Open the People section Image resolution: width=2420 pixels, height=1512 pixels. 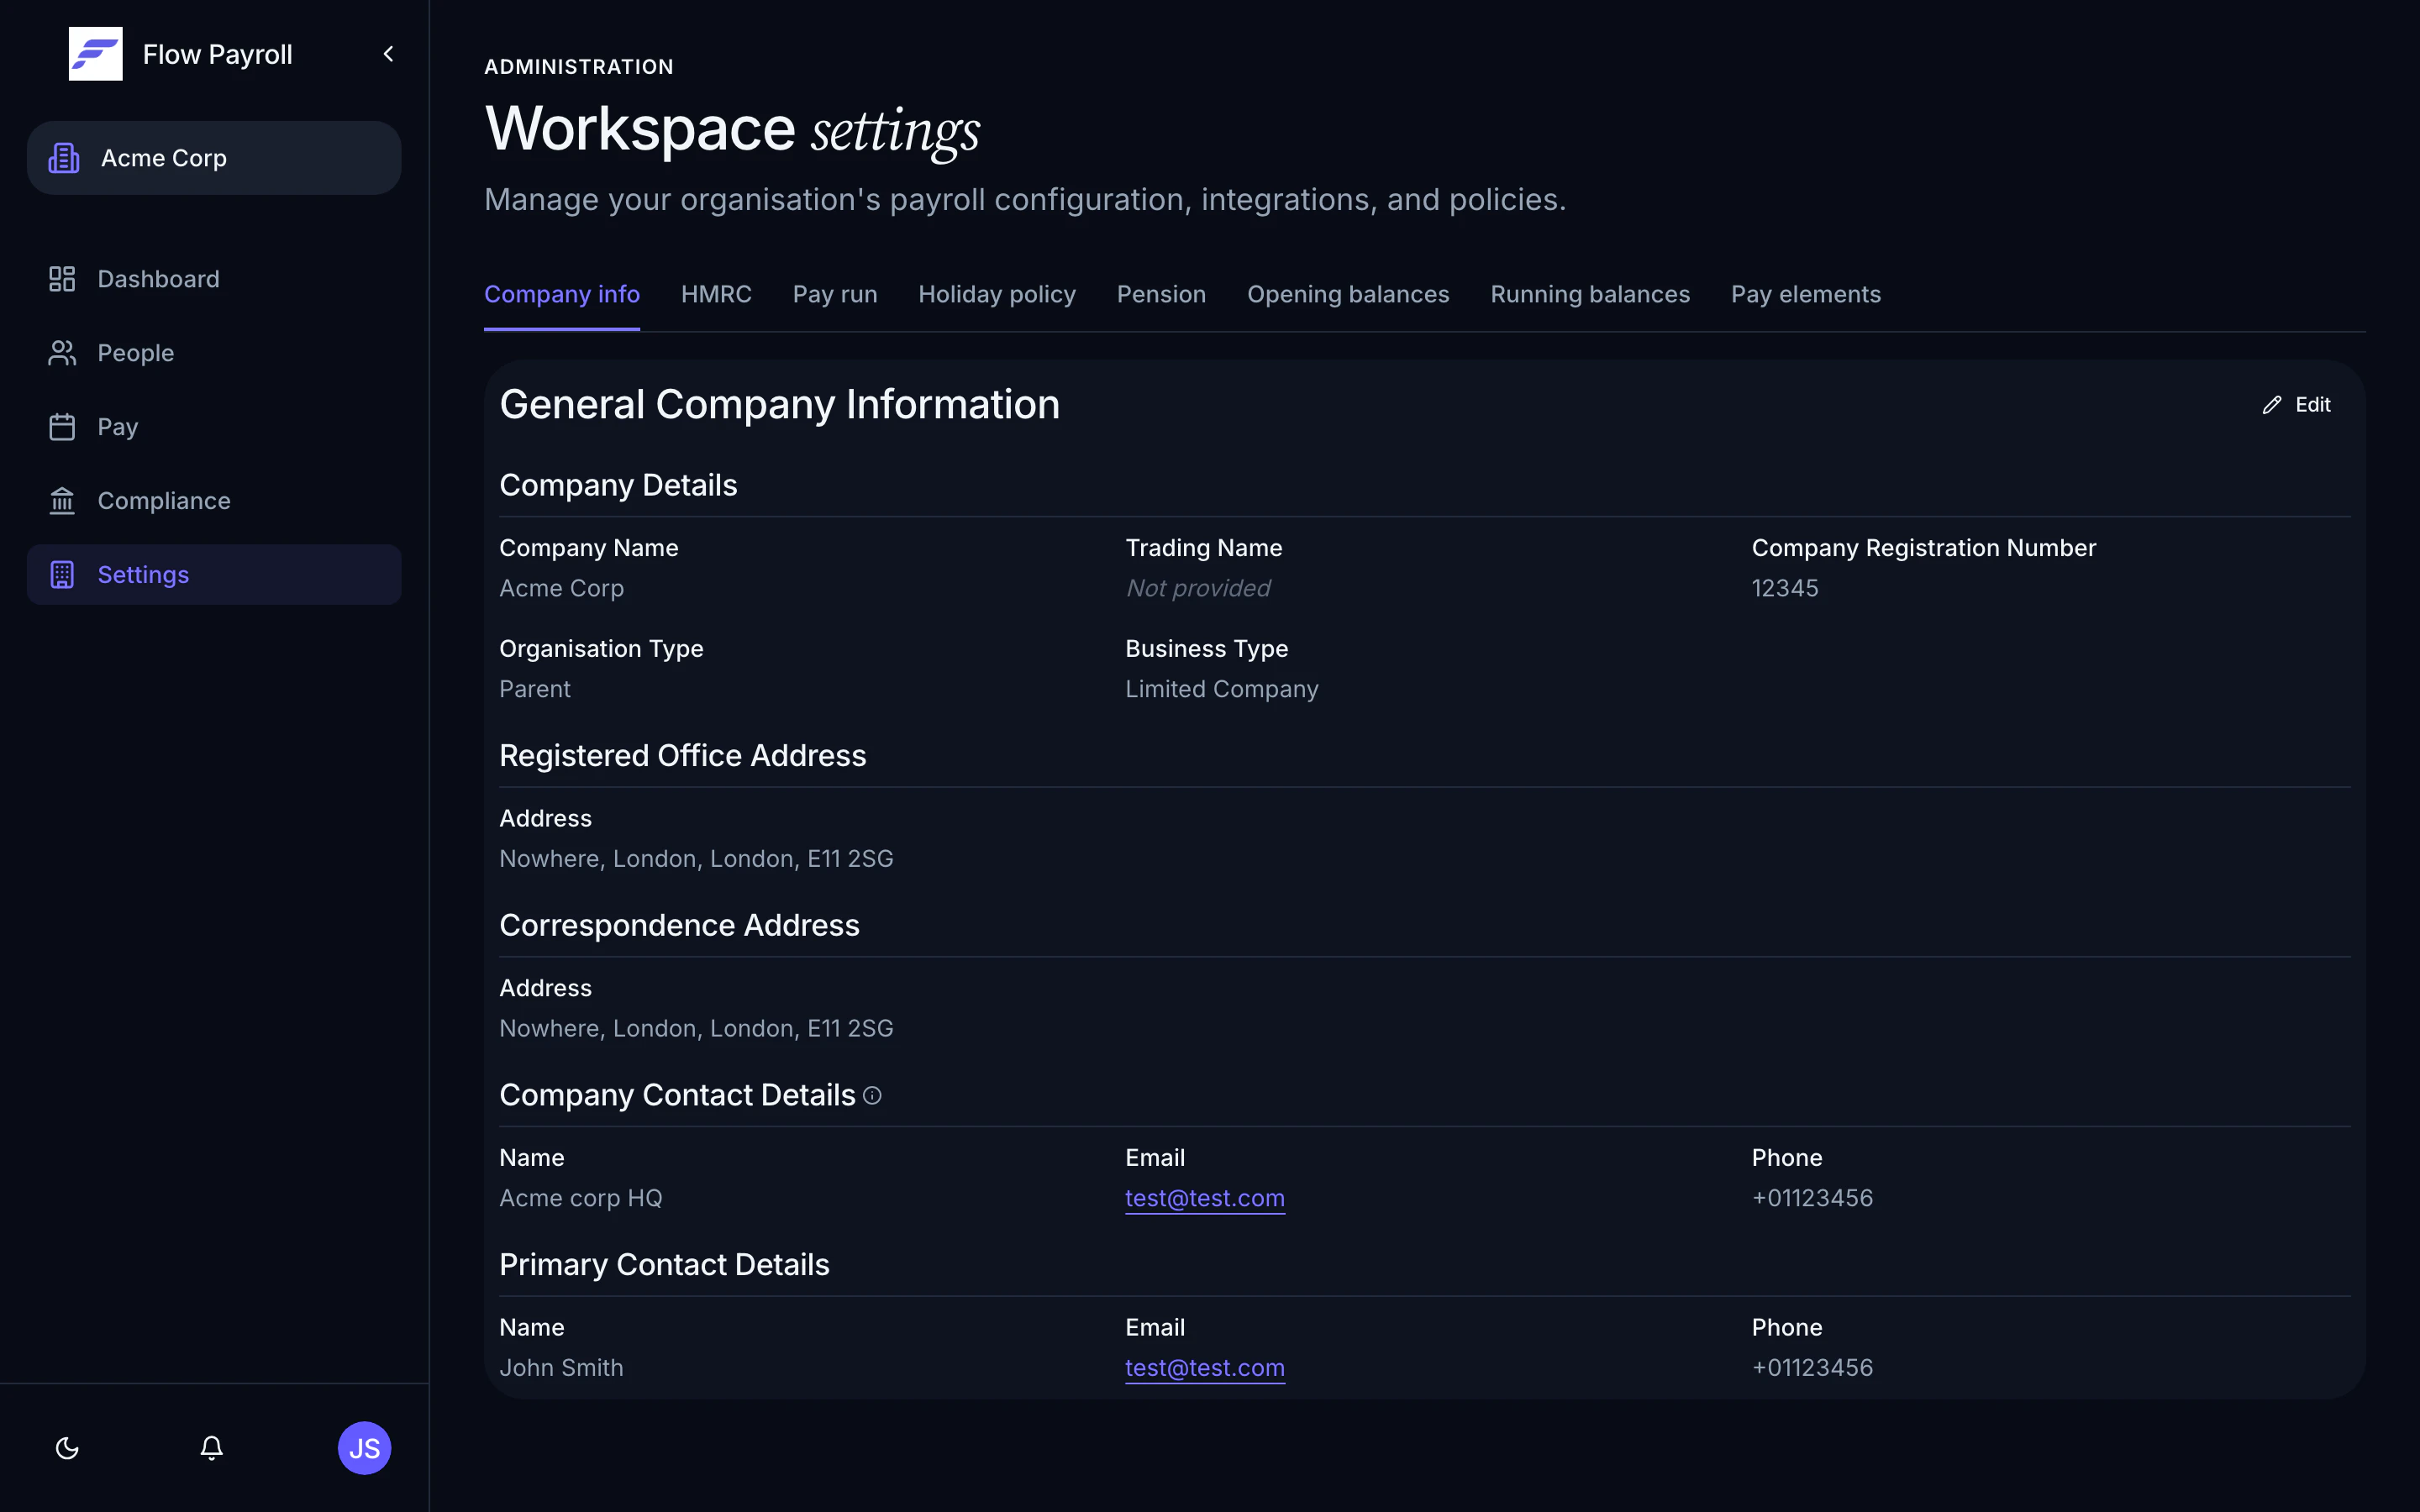click(214, 353)
